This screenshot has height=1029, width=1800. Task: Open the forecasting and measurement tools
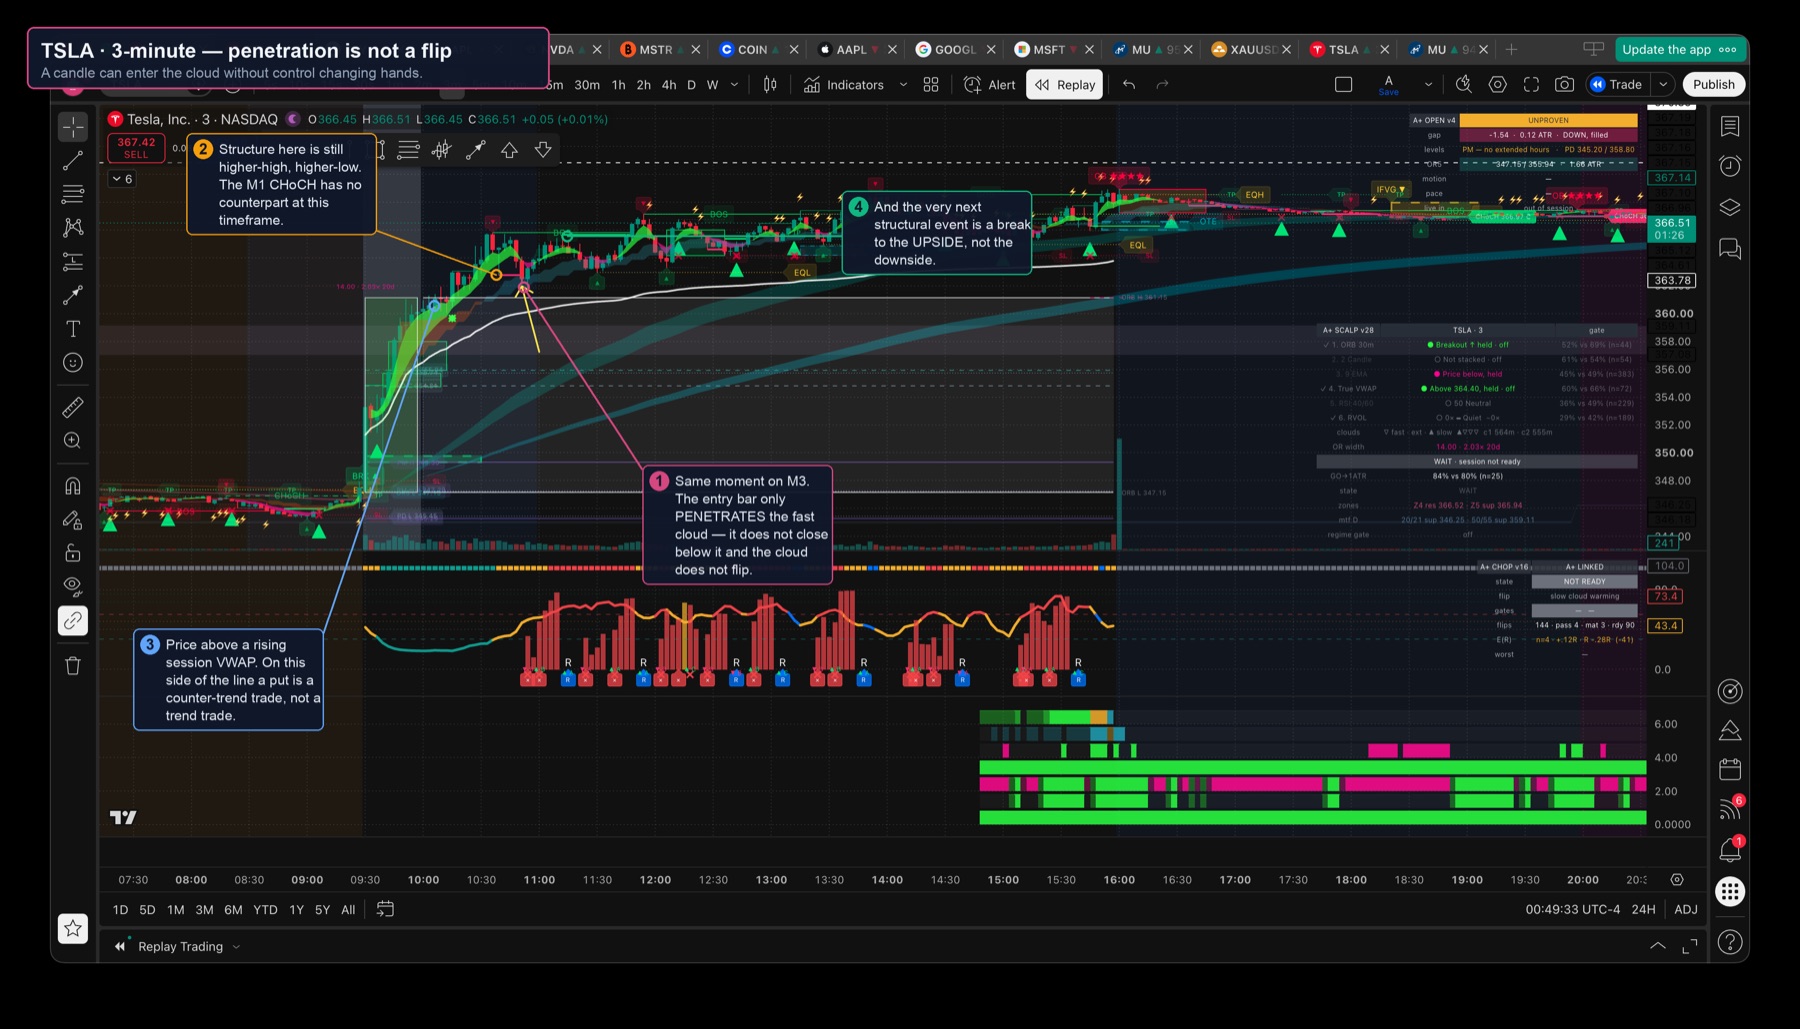[73, 262]
